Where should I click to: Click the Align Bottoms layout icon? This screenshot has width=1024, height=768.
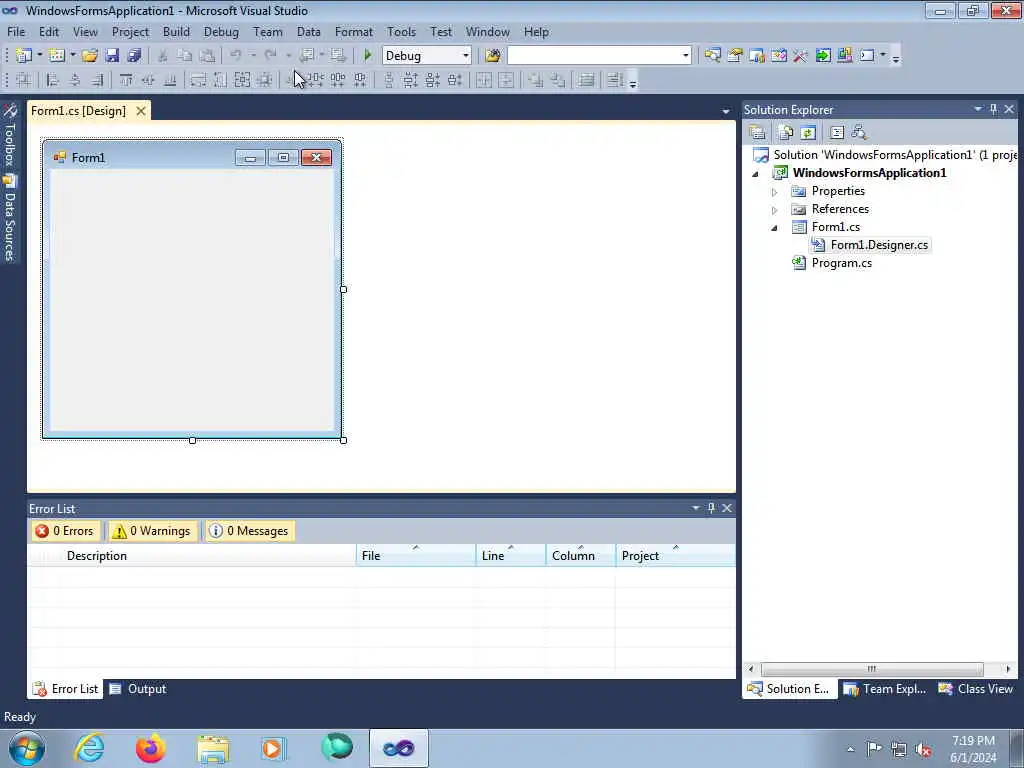170,80
